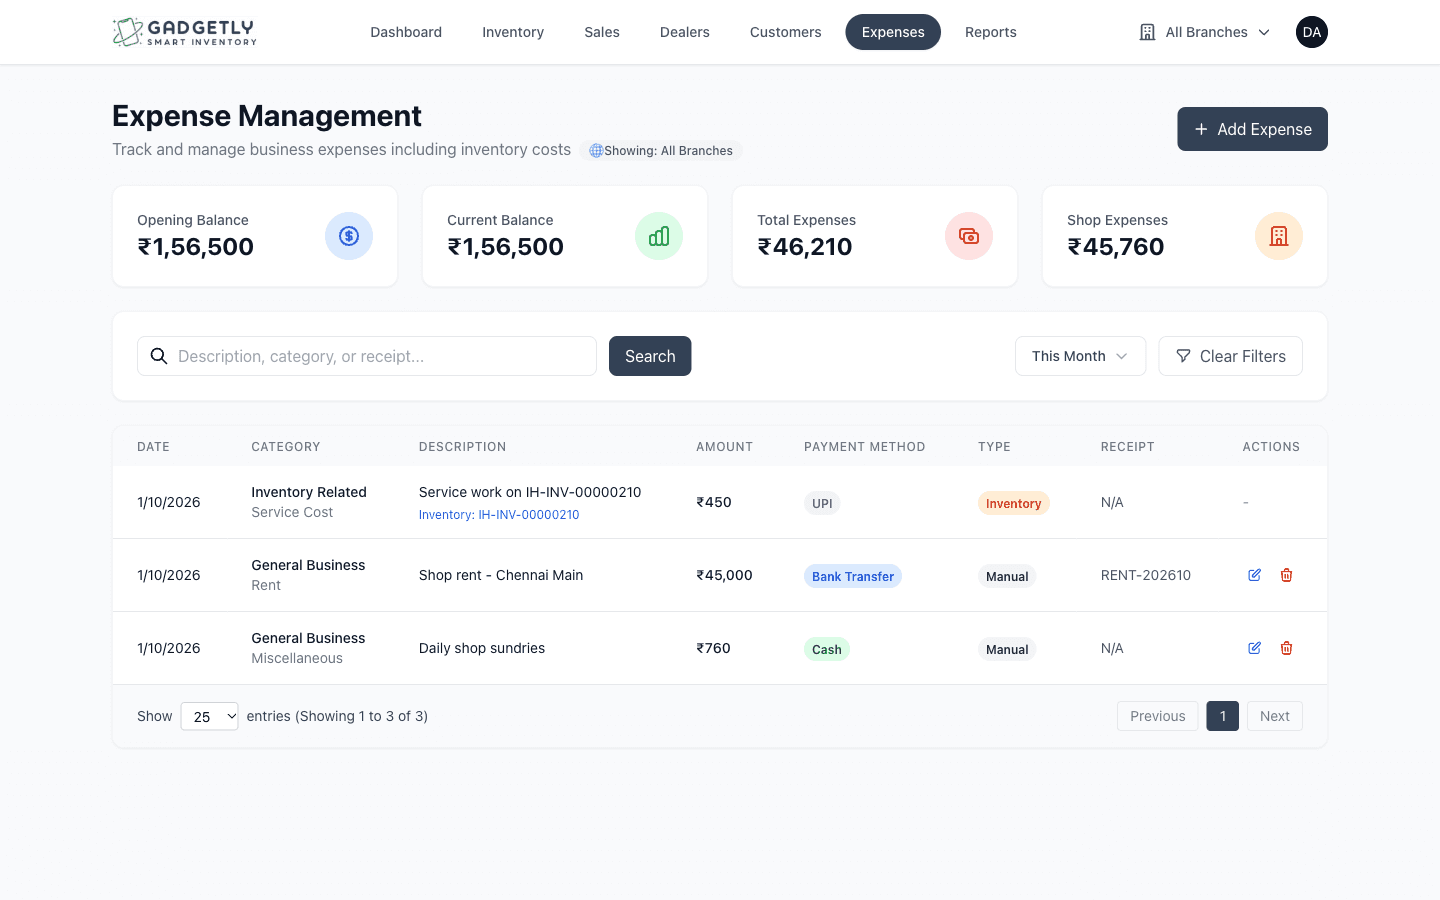Click the branch building icon in header
The height and width of the screenshot is (900, 1440).
click(1147, 32)
